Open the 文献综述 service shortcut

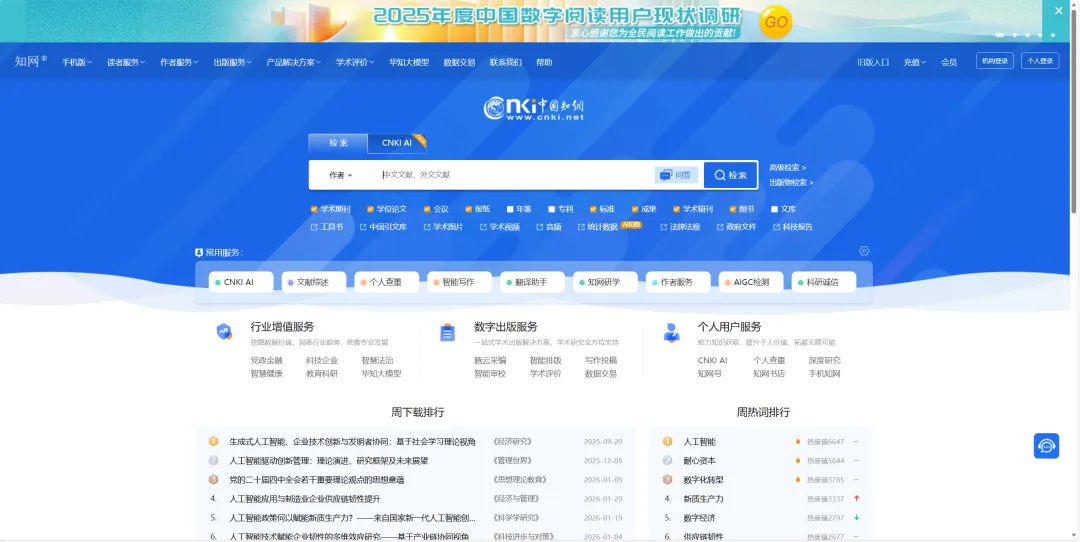tap(314, 282)
